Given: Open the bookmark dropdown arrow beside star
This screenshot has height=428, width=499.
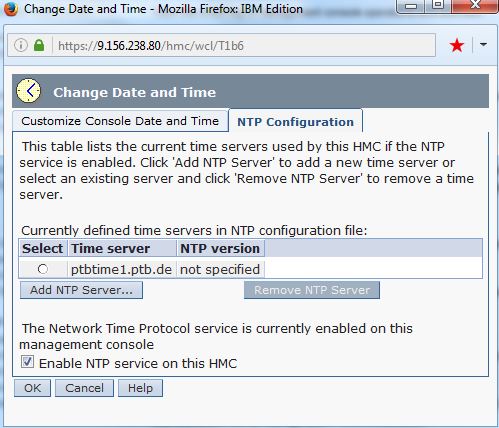Looking at the screenshot, I should (x=483, y=44).
